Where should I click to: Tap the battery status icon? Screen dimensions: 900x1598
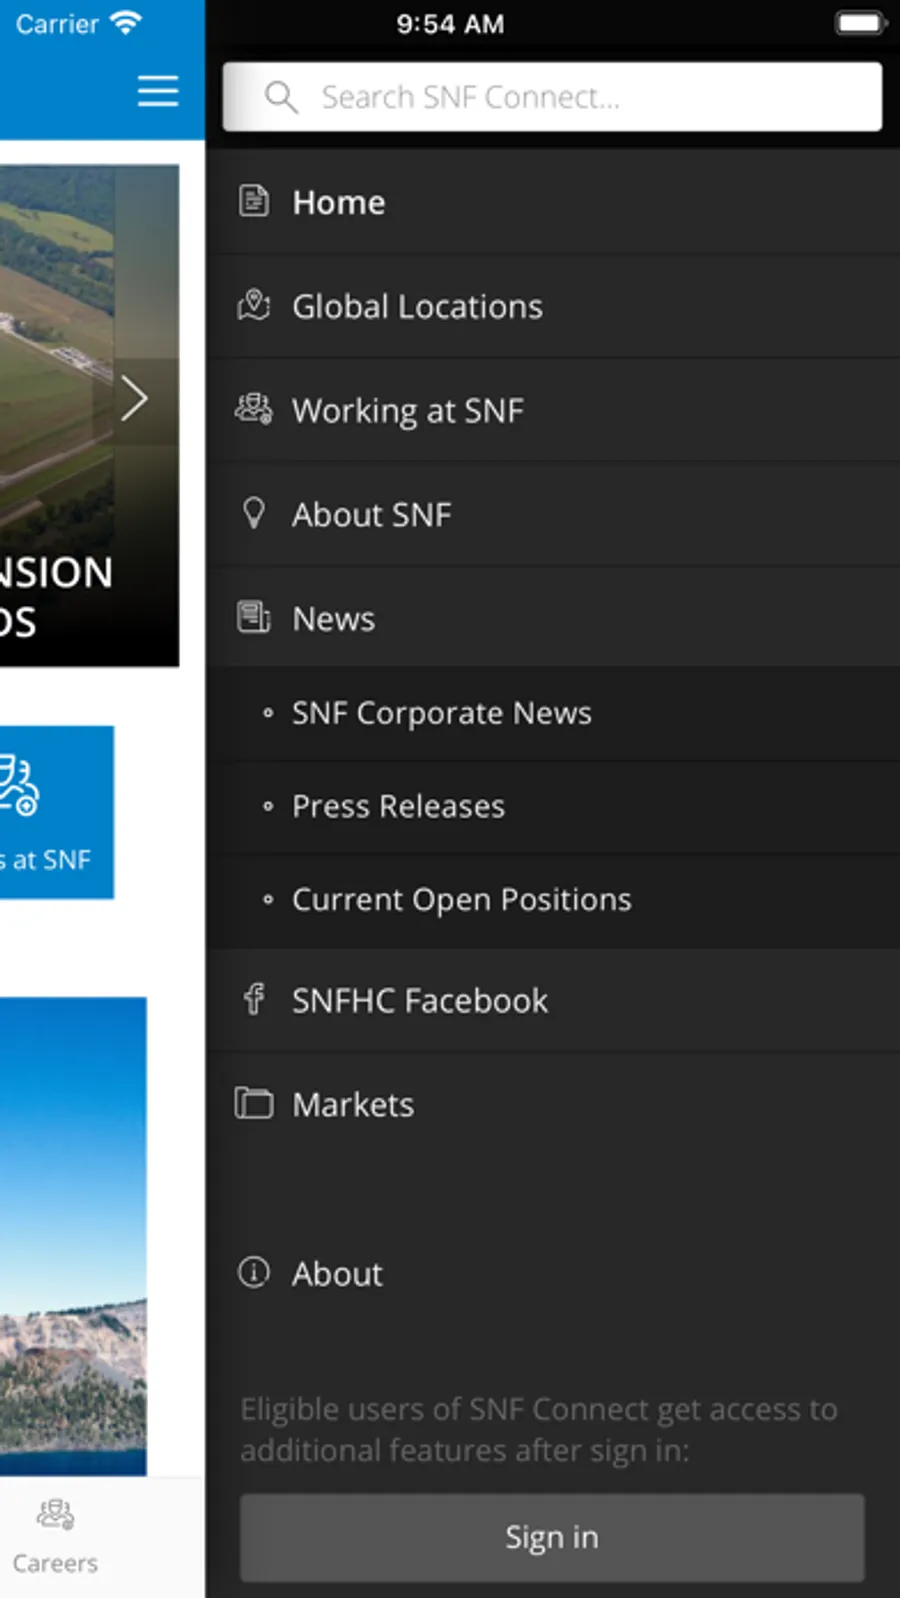(x=861, y=23)
